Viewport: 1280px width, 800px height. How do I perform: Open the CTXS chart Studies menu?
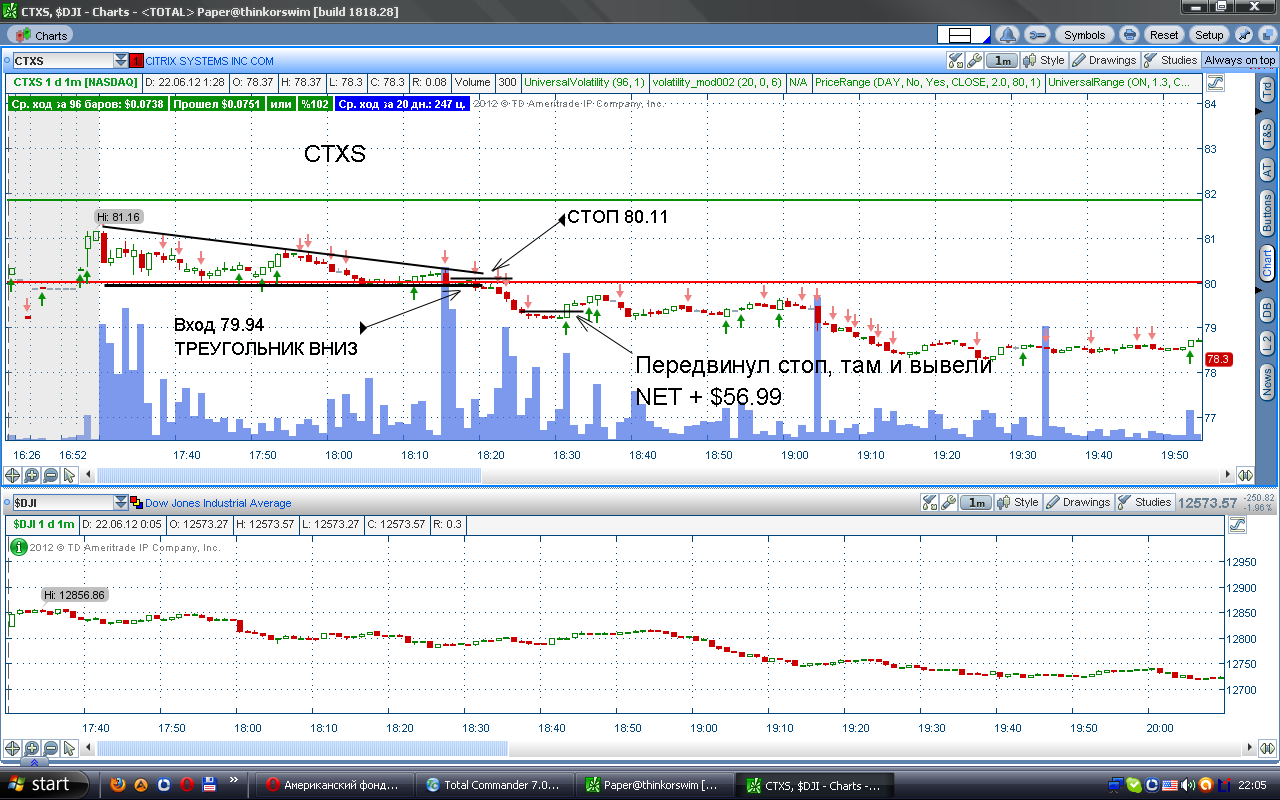click(x=1171, y=61)
